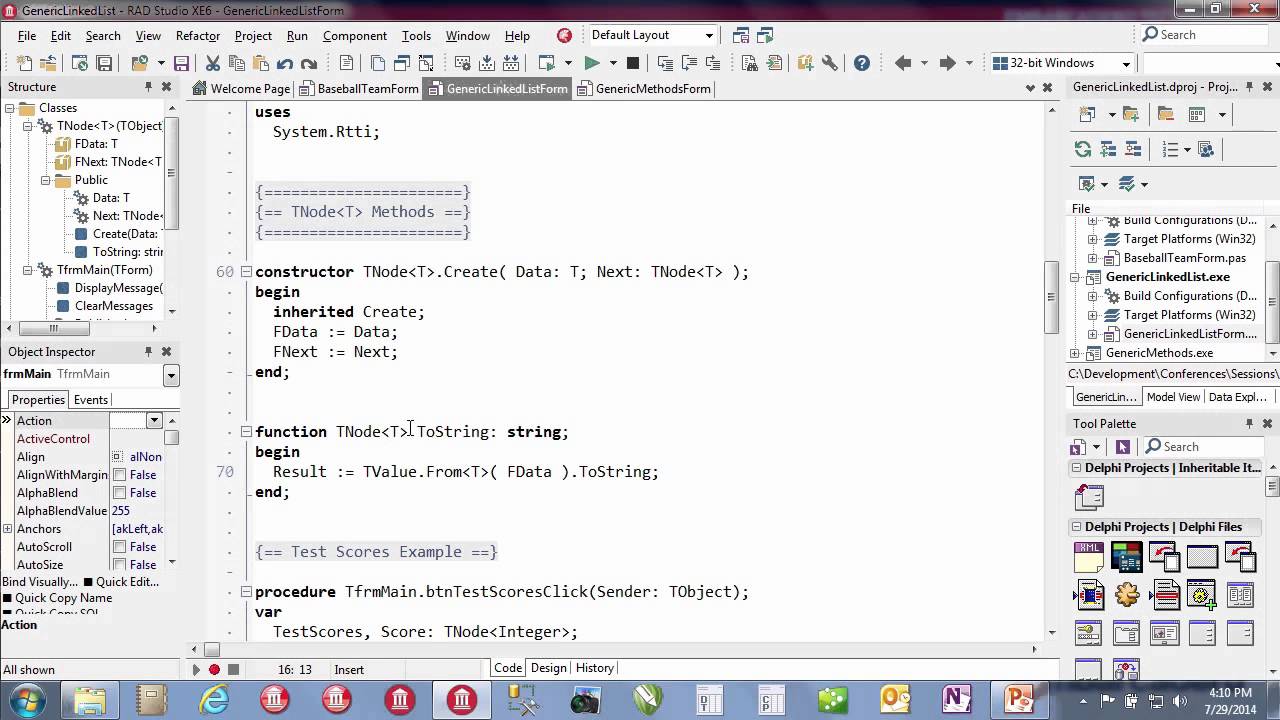Toggle the AutoScroll property checkbox

click(x=119, y=547)
